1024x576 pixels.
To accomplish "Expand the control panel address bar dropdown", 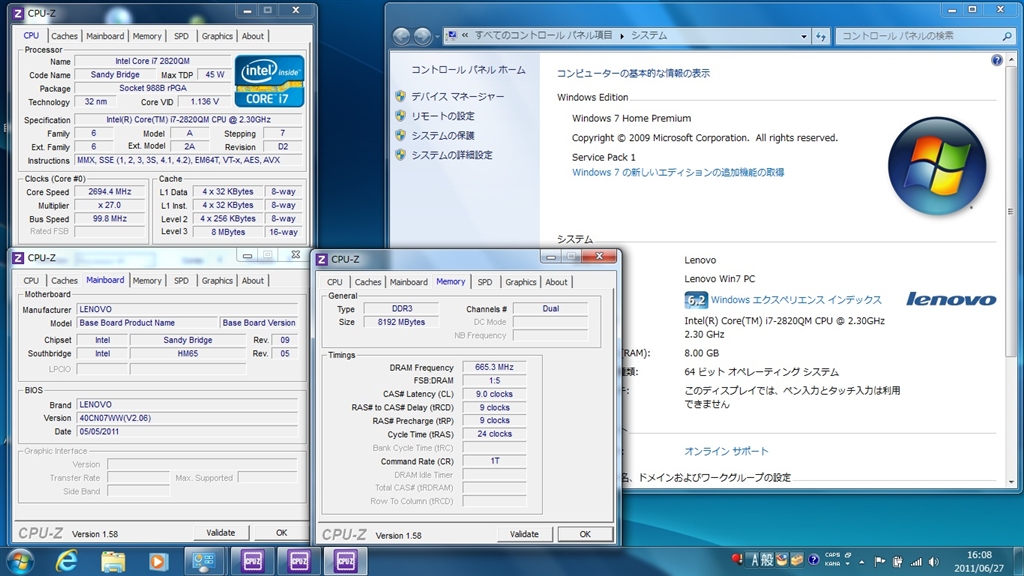I will coord(804,37).
